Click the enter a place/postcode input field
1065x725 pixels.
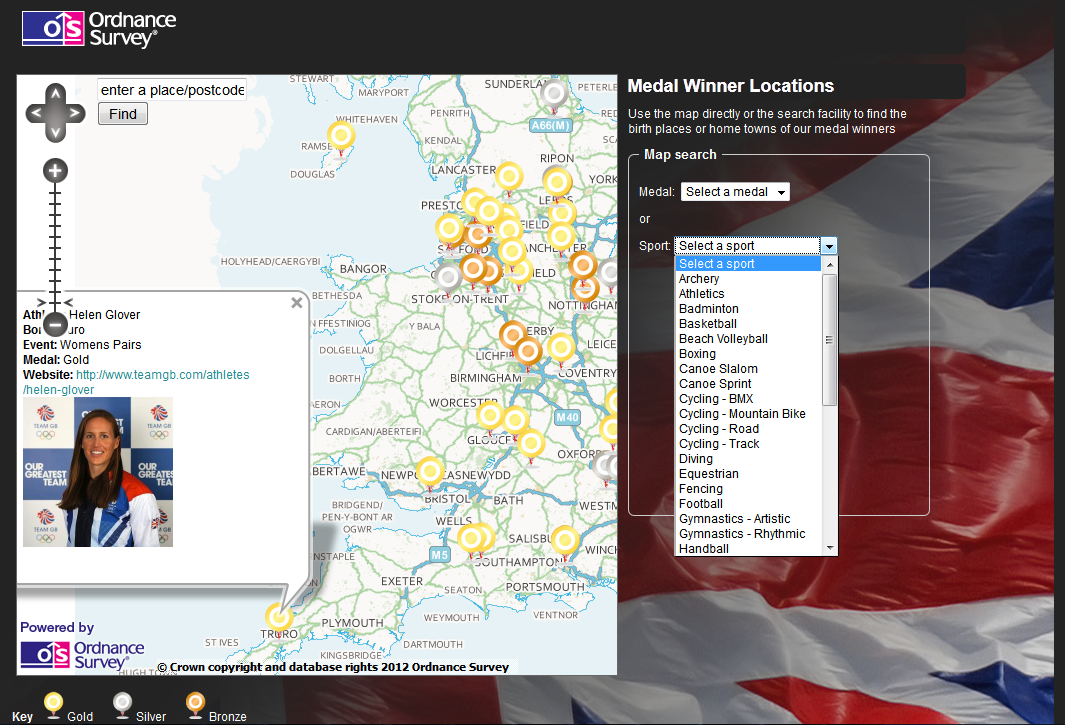[171, 89]
